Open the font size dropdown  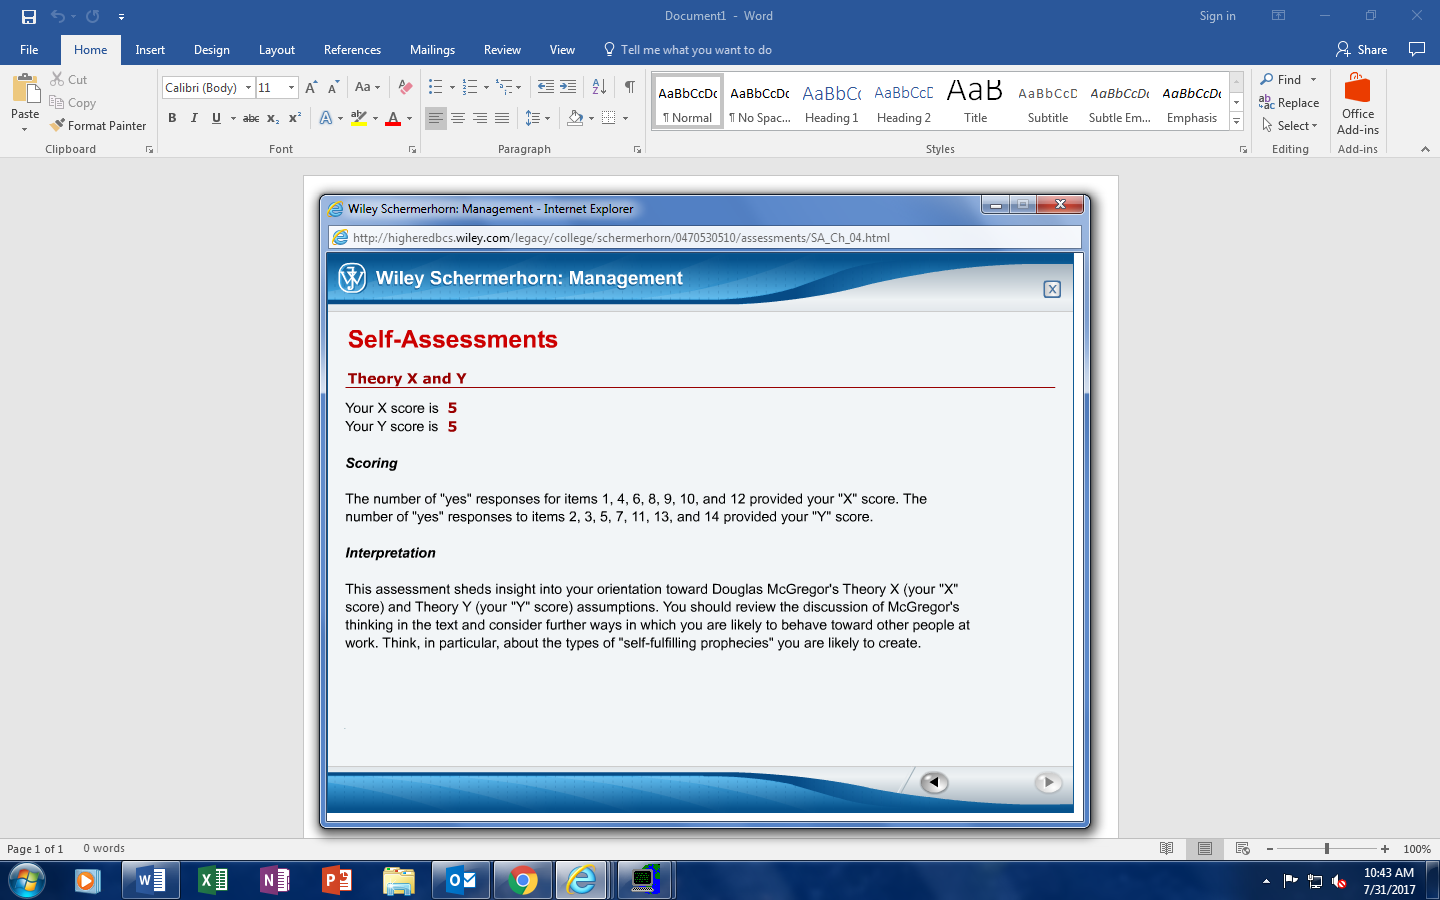click(291, 88)
